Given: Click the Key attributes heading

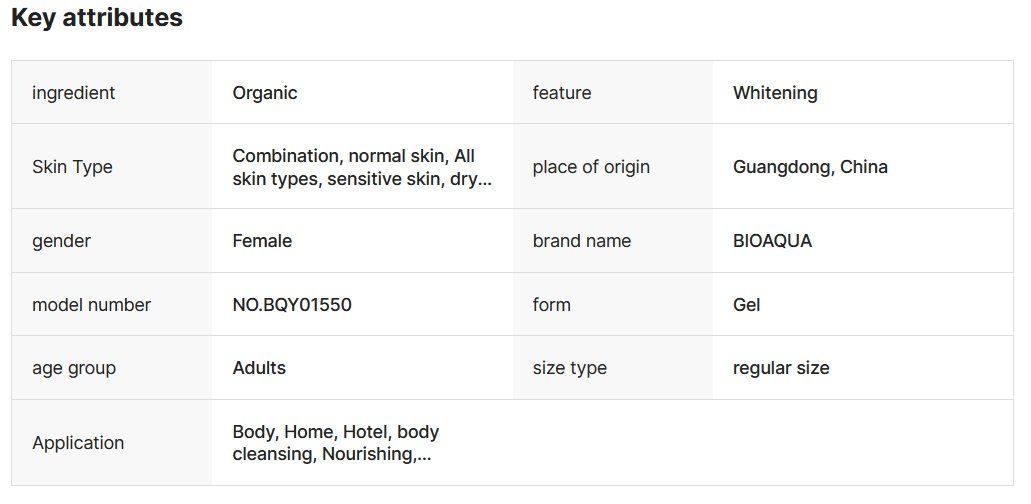Looking at the screenshot, I should pos(97,18).
